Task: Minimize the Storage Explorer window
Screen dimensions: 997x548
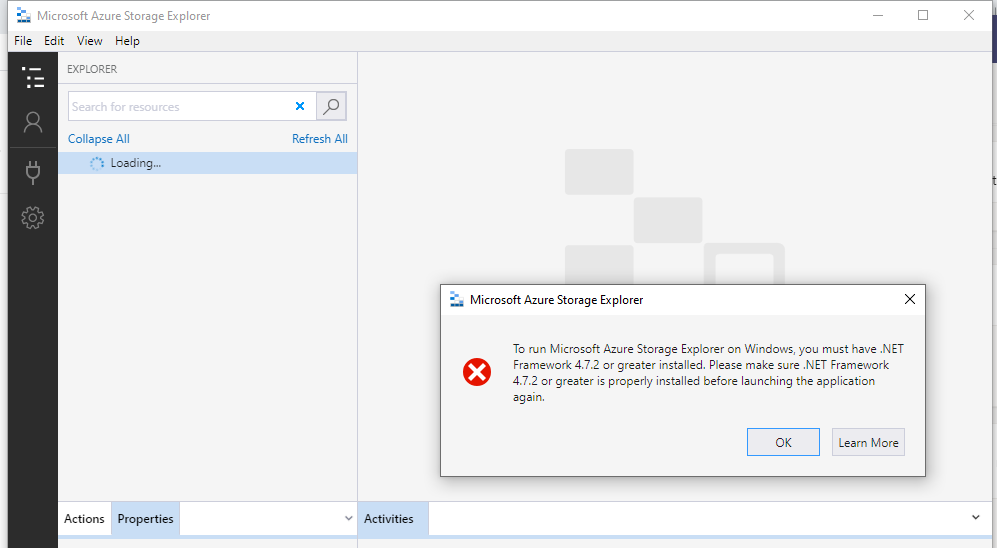Action: (878, 15)
